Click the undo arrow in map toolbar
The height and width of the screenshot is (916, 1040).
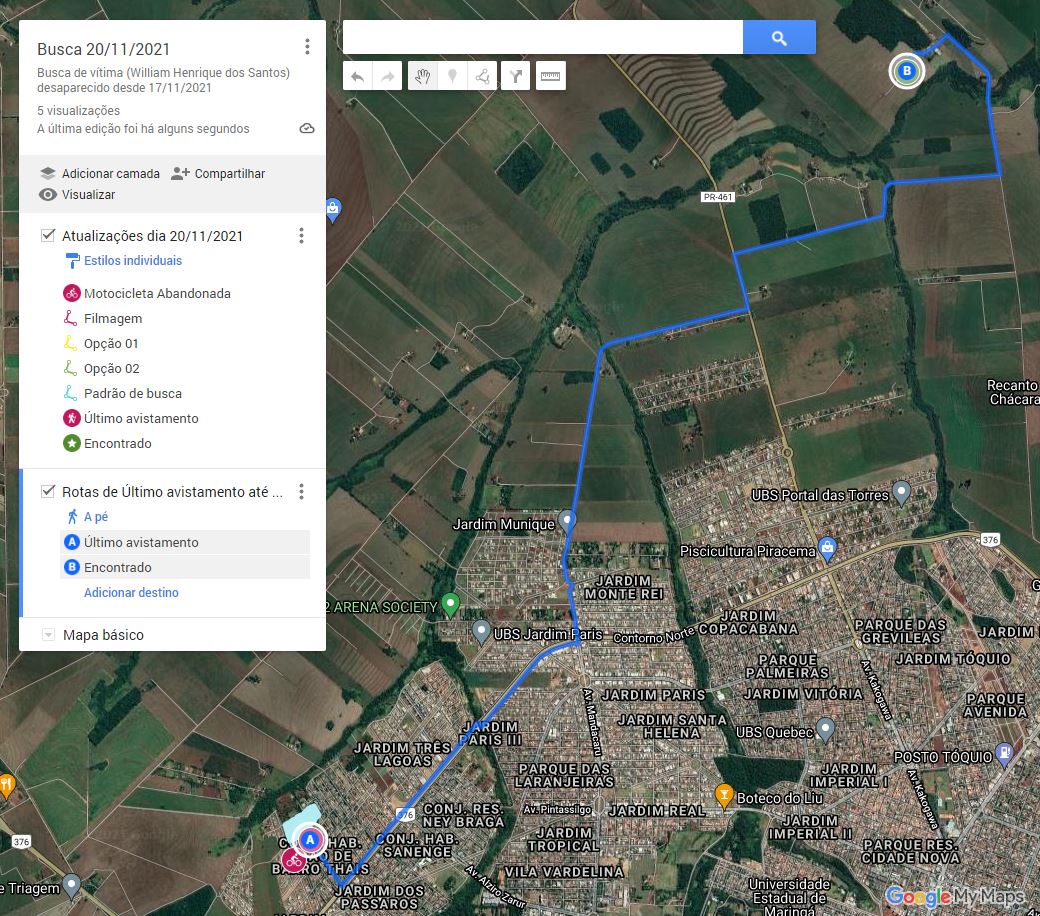[x=358, y=76]
